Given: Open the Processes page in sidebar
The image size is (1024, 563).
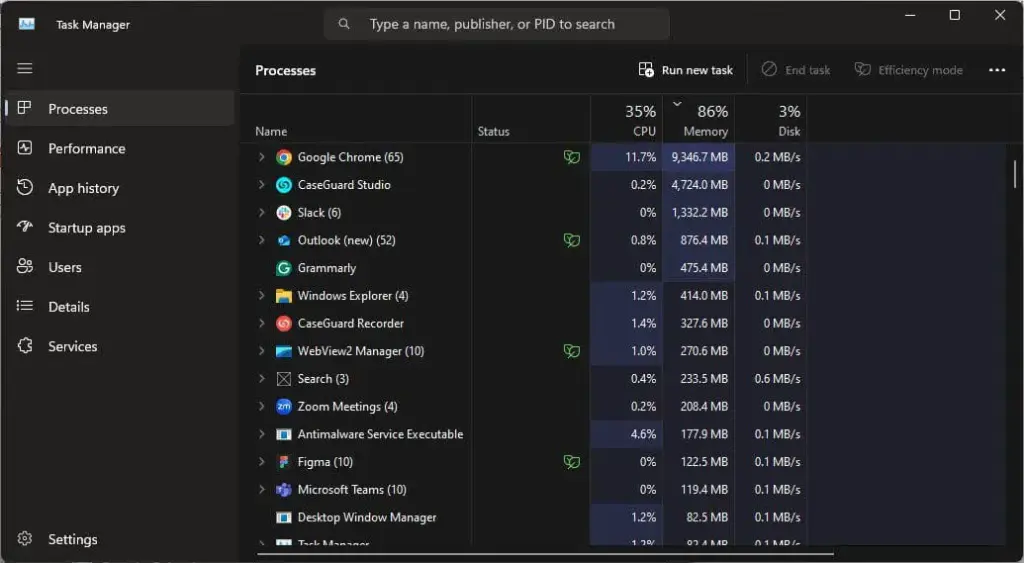Looking at the screenshot, I should 120,108.
